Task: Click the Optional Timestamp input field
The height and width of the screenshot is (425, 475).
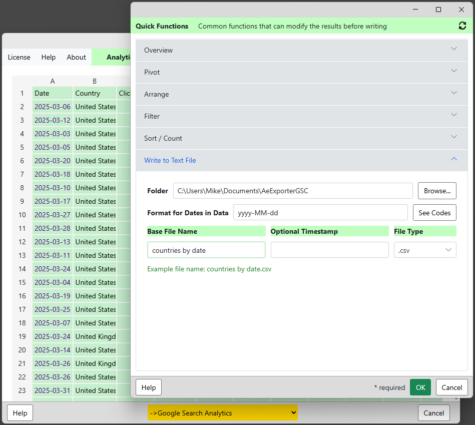Action: coord(330,250)
